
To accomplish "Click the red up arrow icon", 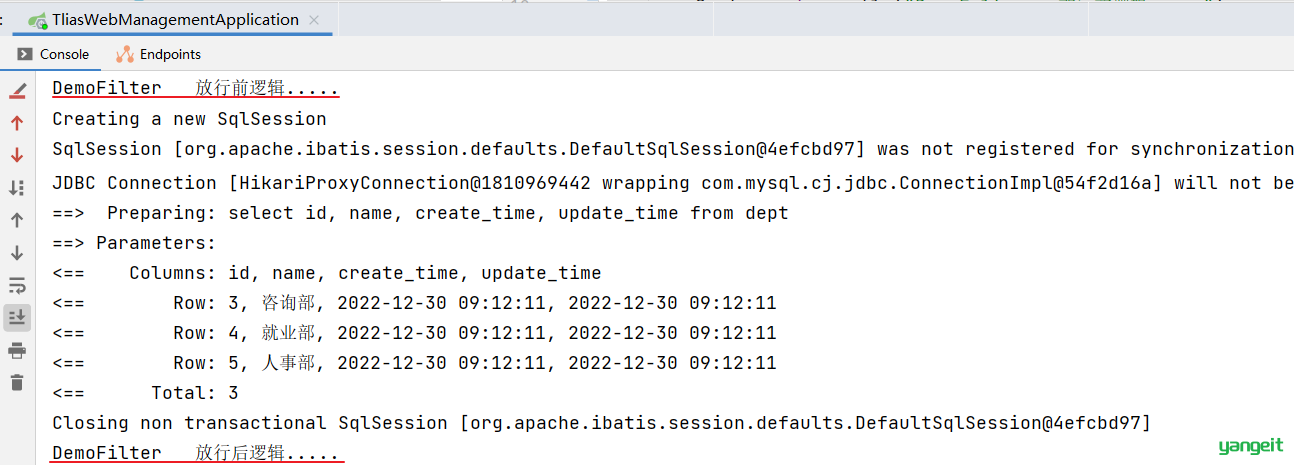I will pos(17,123).
